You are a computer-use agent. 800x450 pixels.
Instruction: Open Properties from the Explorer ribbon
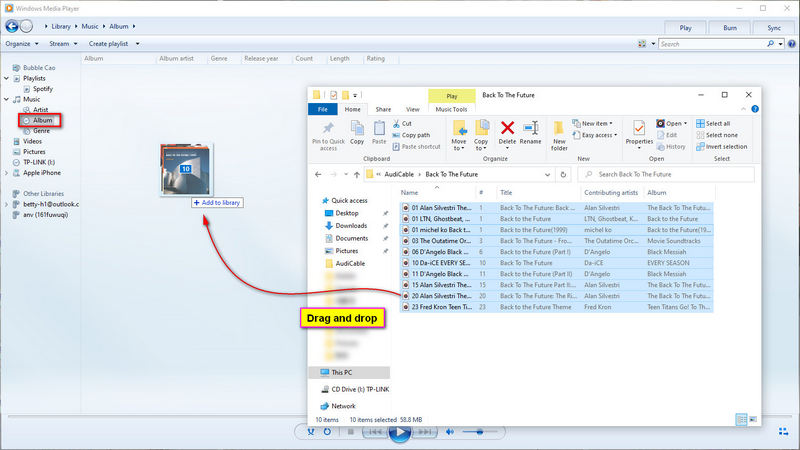click(x=639, y=135)
